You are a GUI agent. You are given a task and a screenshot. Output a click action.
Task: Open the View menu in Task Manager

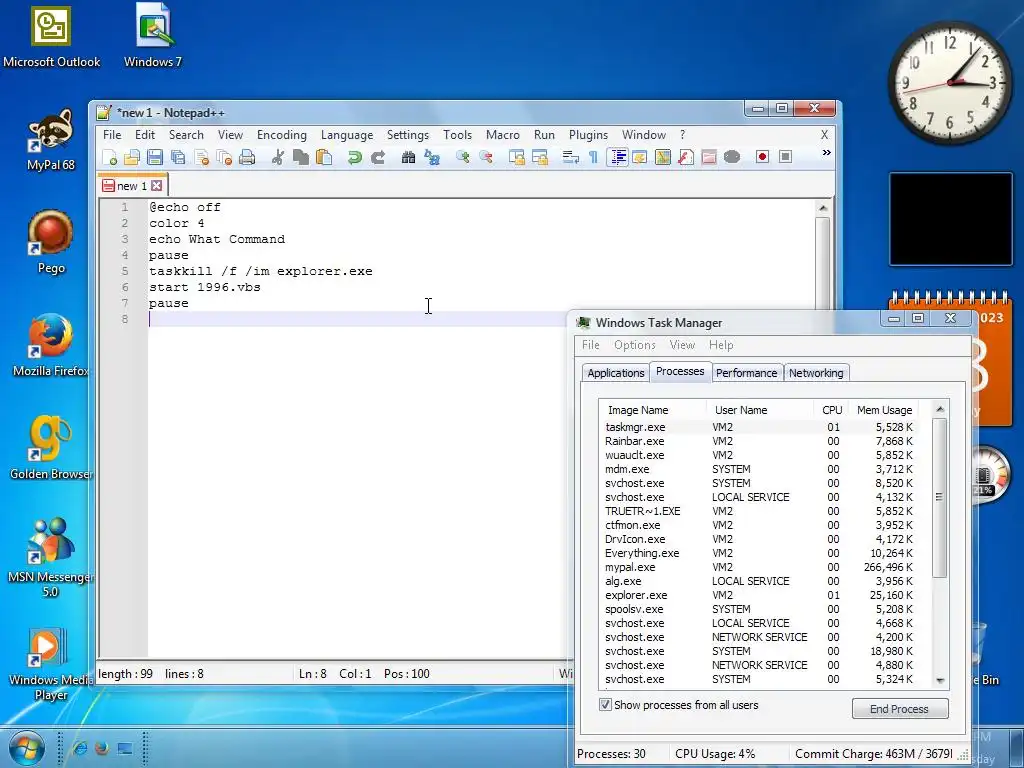click(x=682, y=345)
